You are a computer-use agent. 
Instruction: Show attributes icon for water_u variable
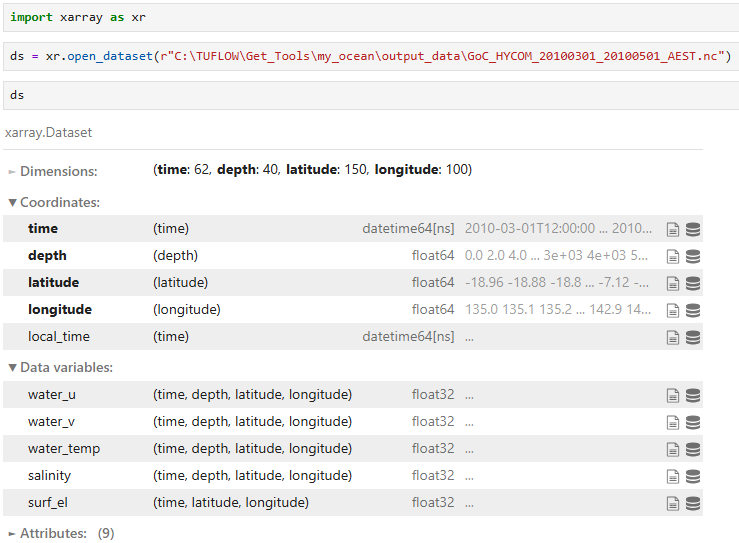(673, 395)
